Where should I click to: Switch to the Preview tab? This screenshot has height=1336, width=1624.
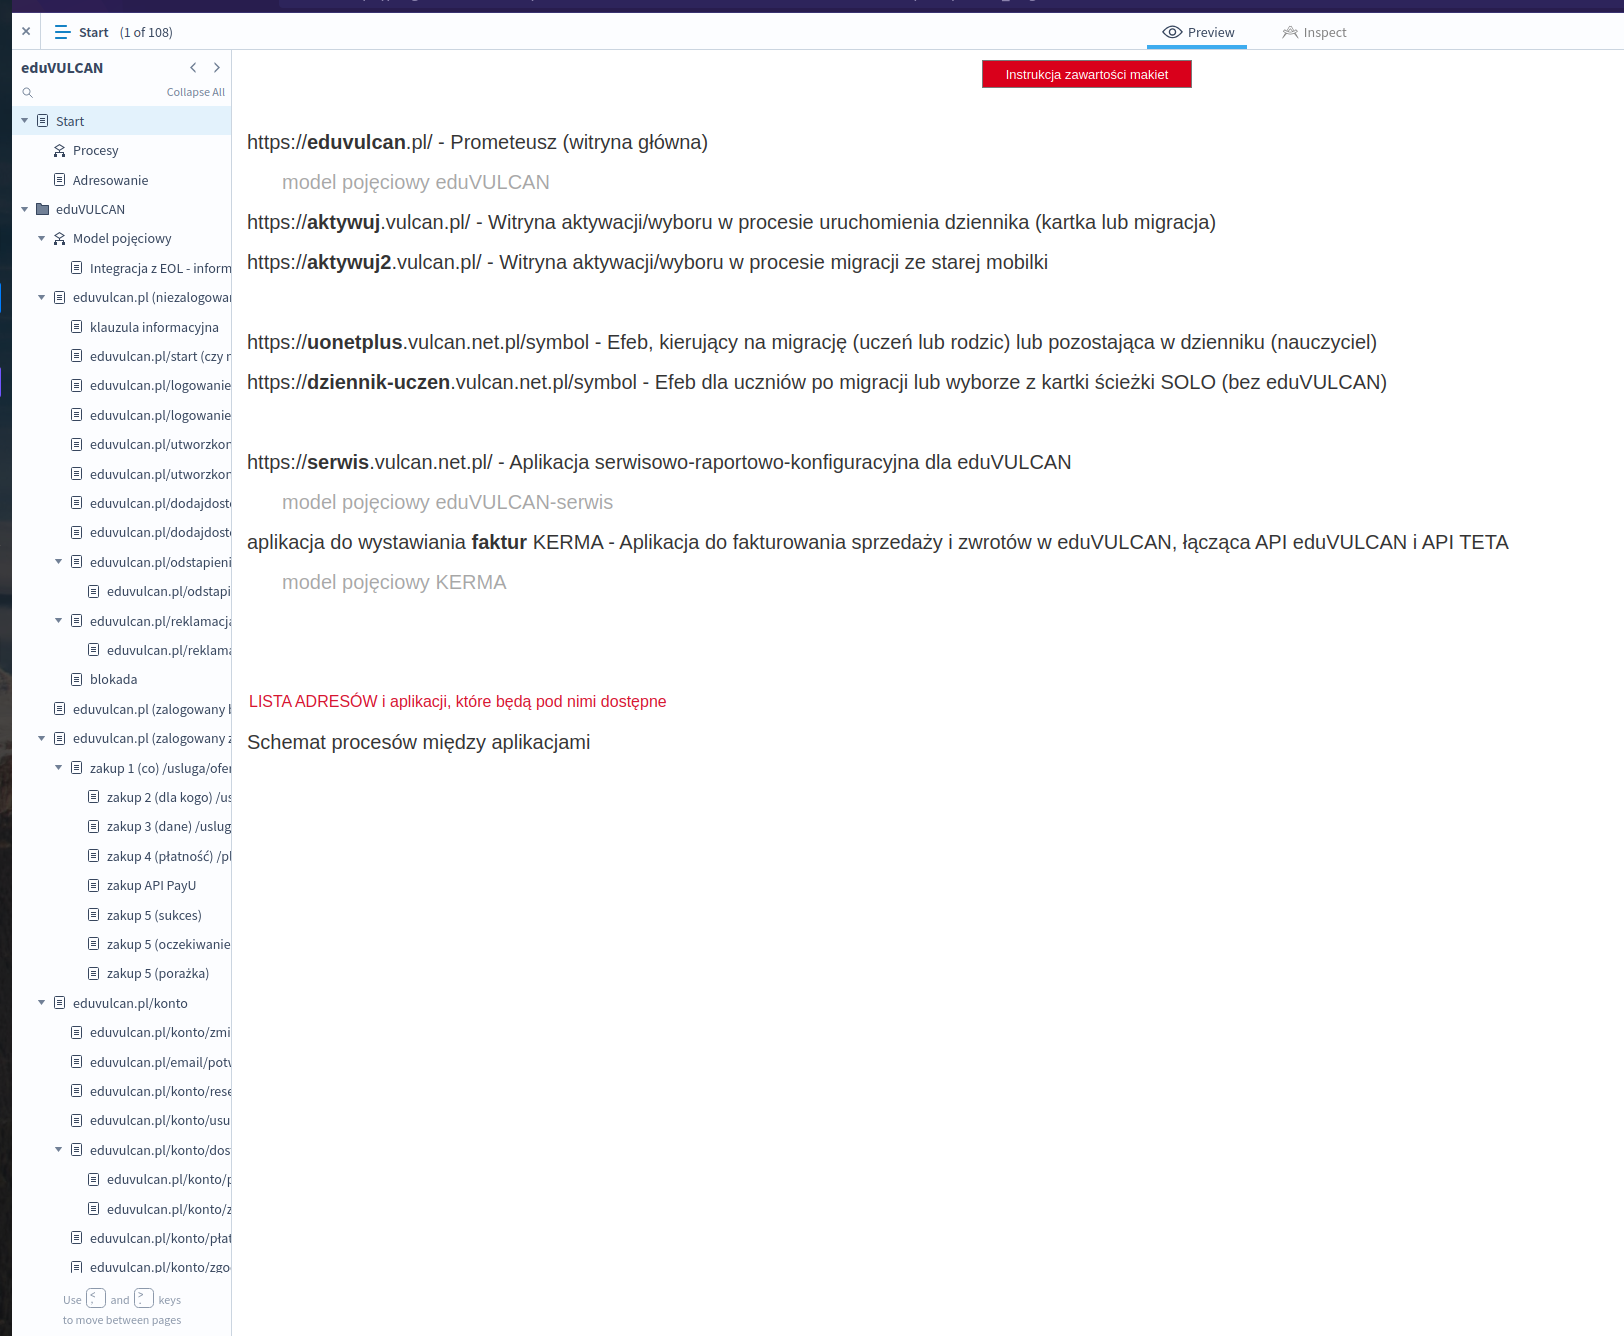click(1197, 32)
